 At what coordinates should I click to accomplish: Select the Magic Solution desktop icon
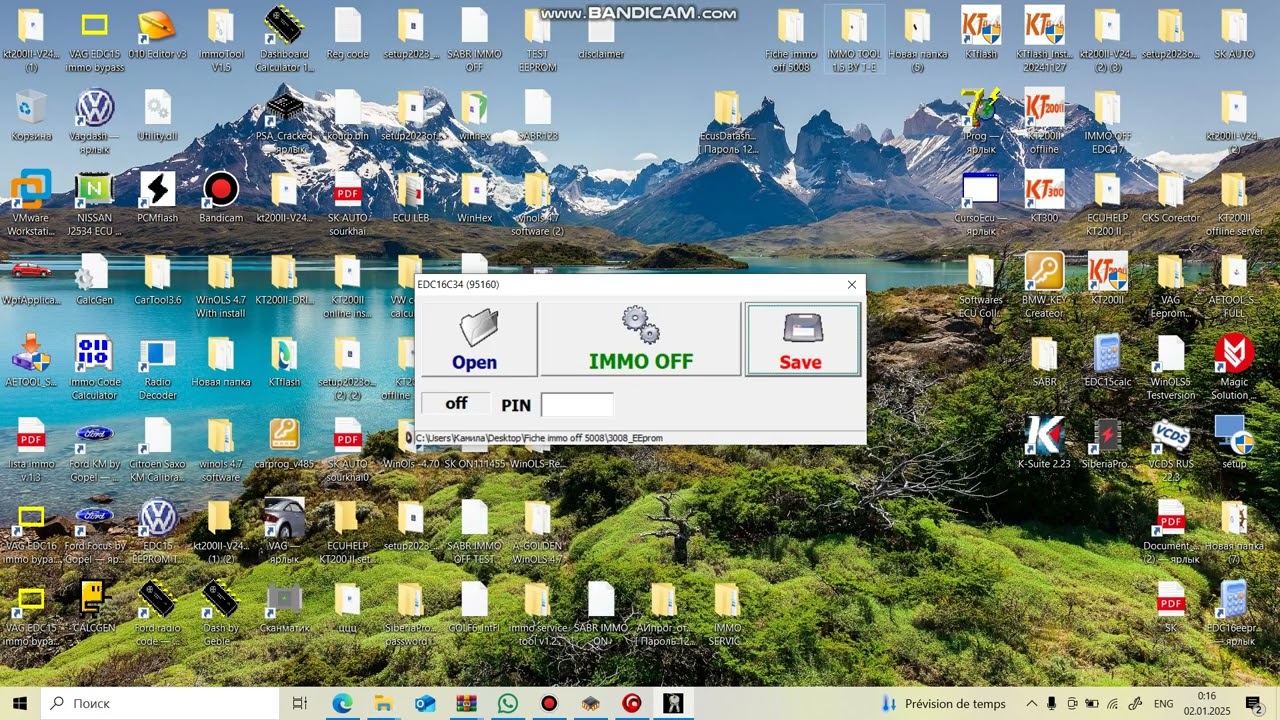pos(1234,368)
